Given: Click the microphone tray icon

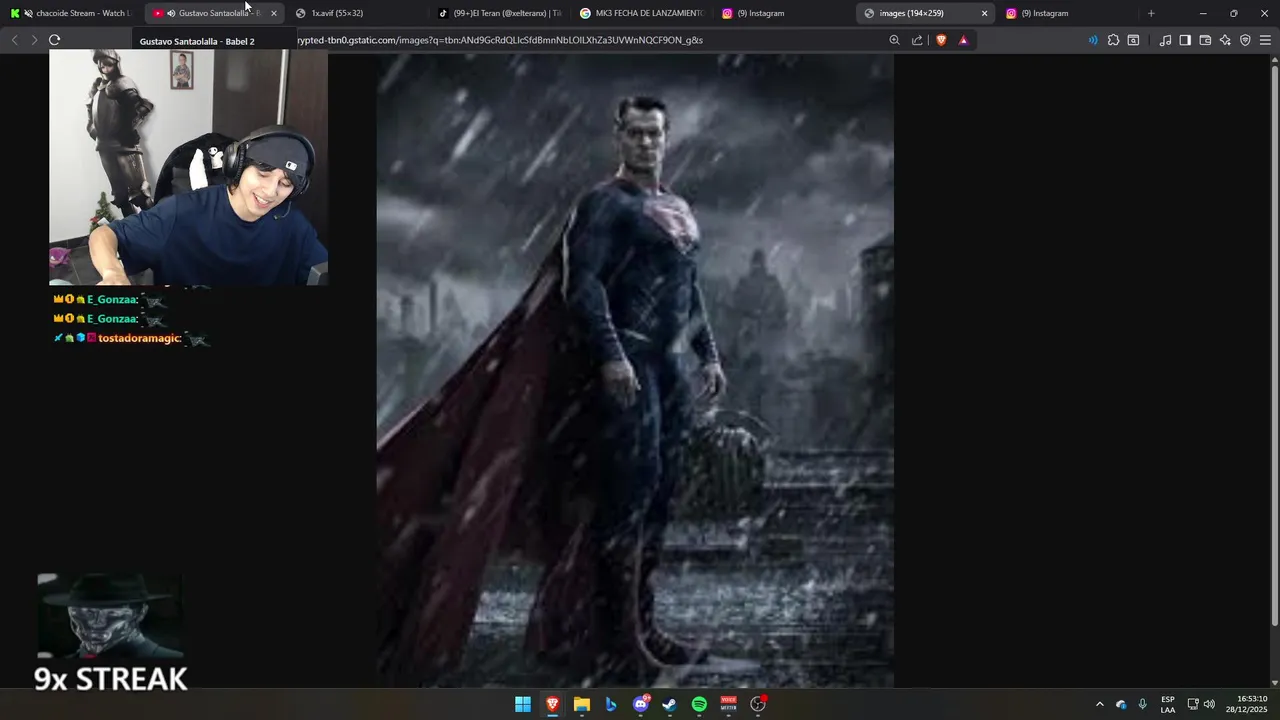Looking at the screenshot, I should click(1142, 704).
